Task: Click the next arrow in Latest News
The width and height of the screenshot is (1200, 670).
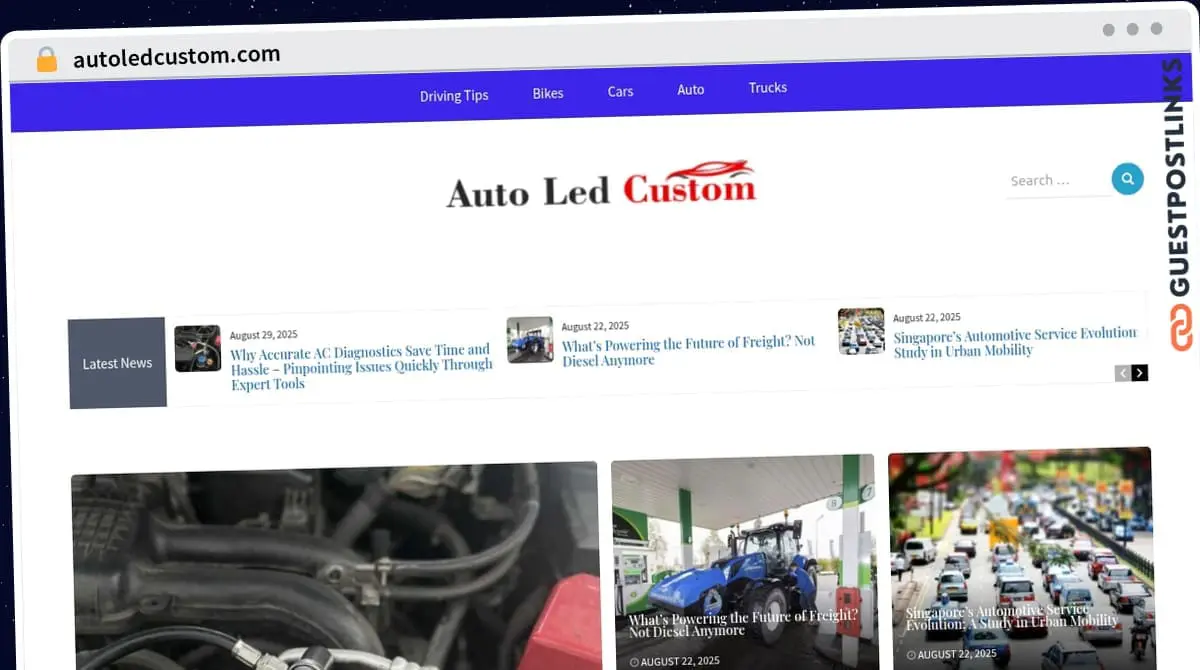Action: (x=1140, y=373)
